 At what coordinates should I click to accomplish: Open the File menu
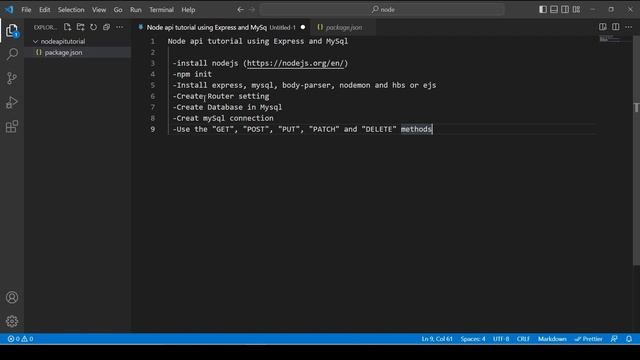click(26, 9)
